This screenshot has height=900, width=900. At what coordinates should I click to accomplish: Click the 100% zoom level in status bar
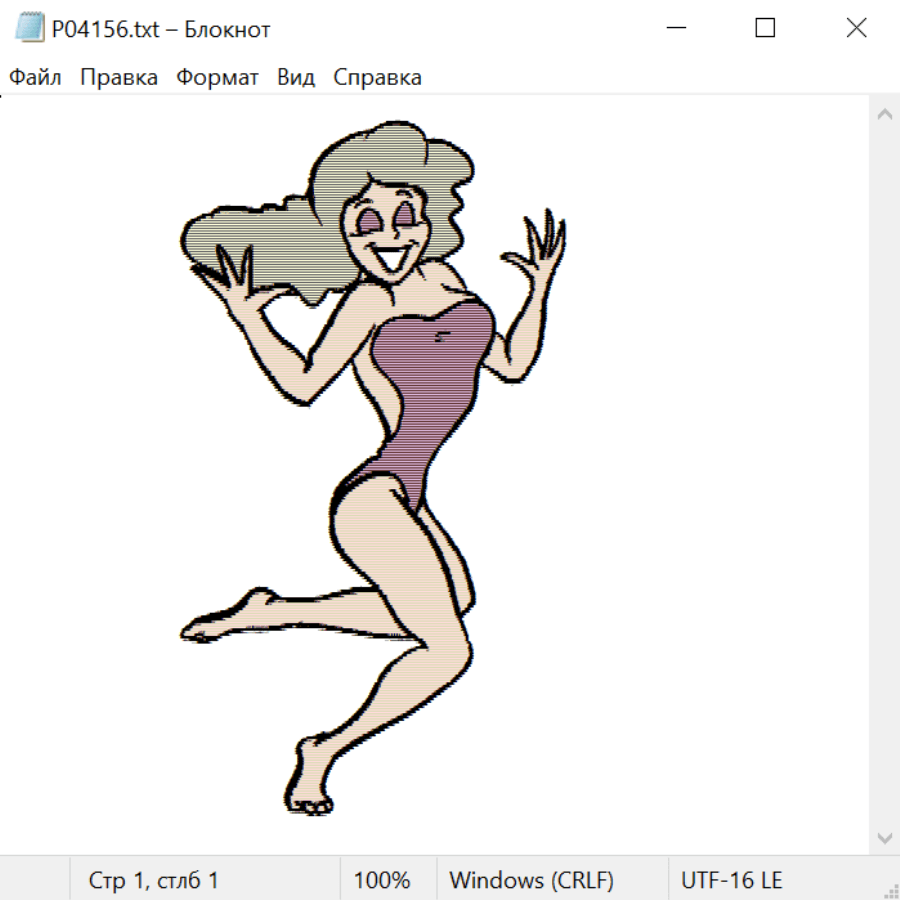(382, 880)
